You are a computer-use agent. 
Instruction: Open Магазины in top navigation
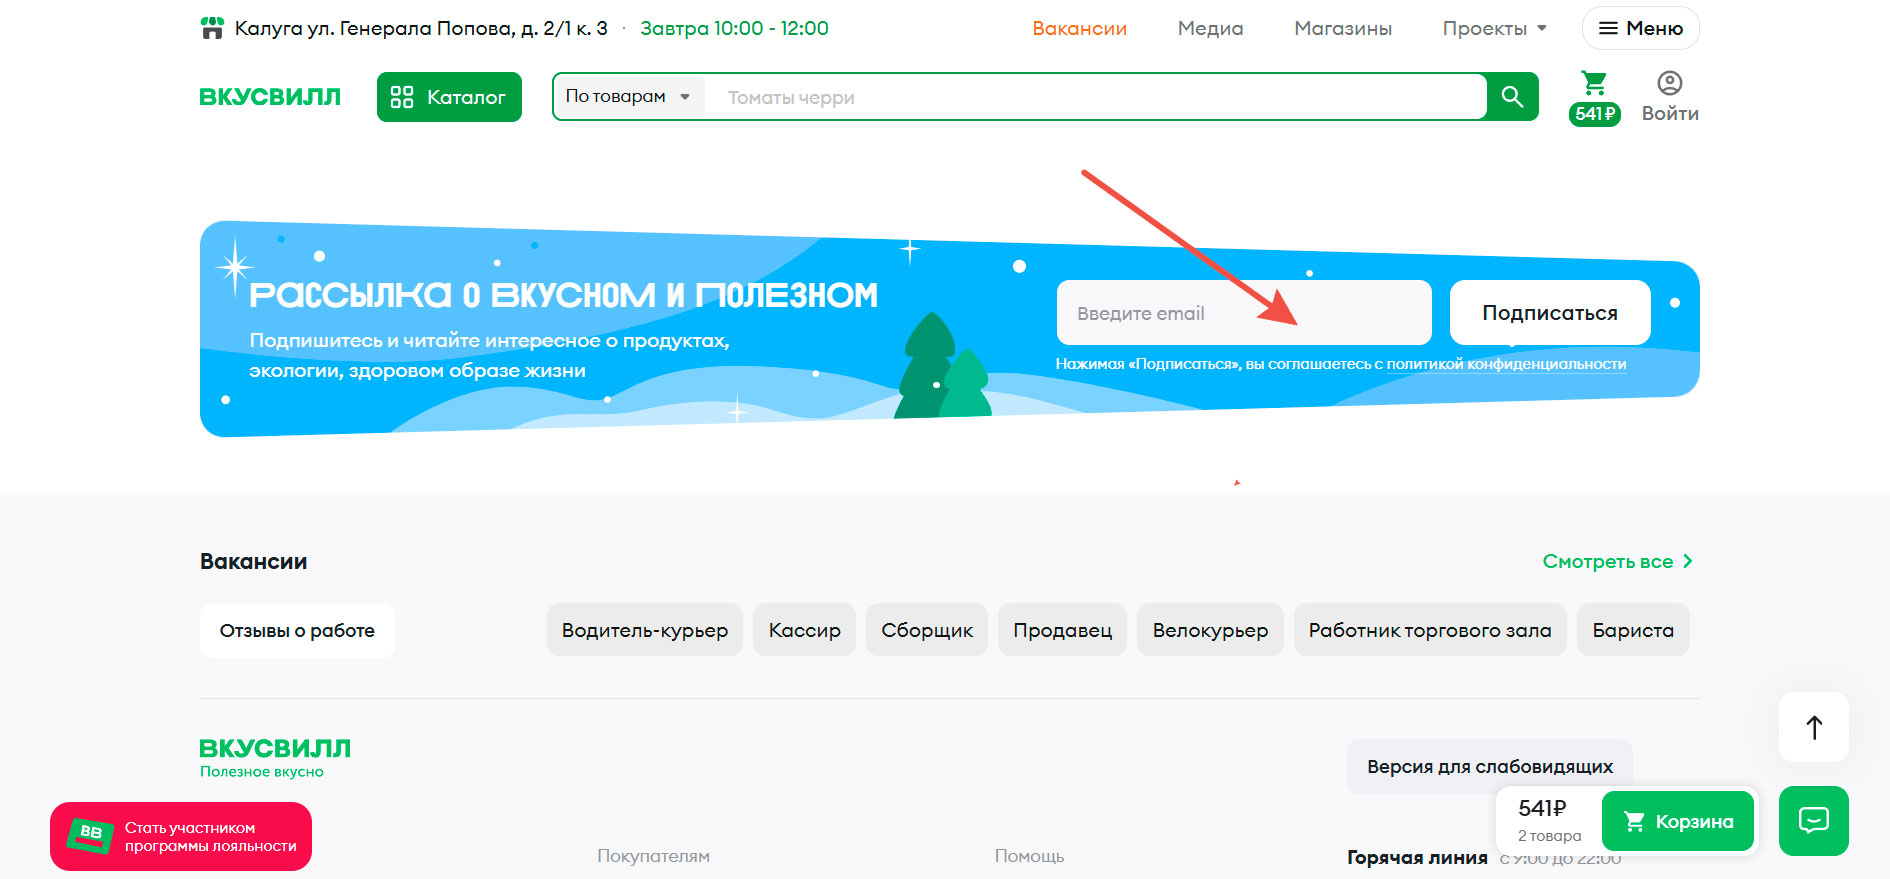(x=1343, y=28)
